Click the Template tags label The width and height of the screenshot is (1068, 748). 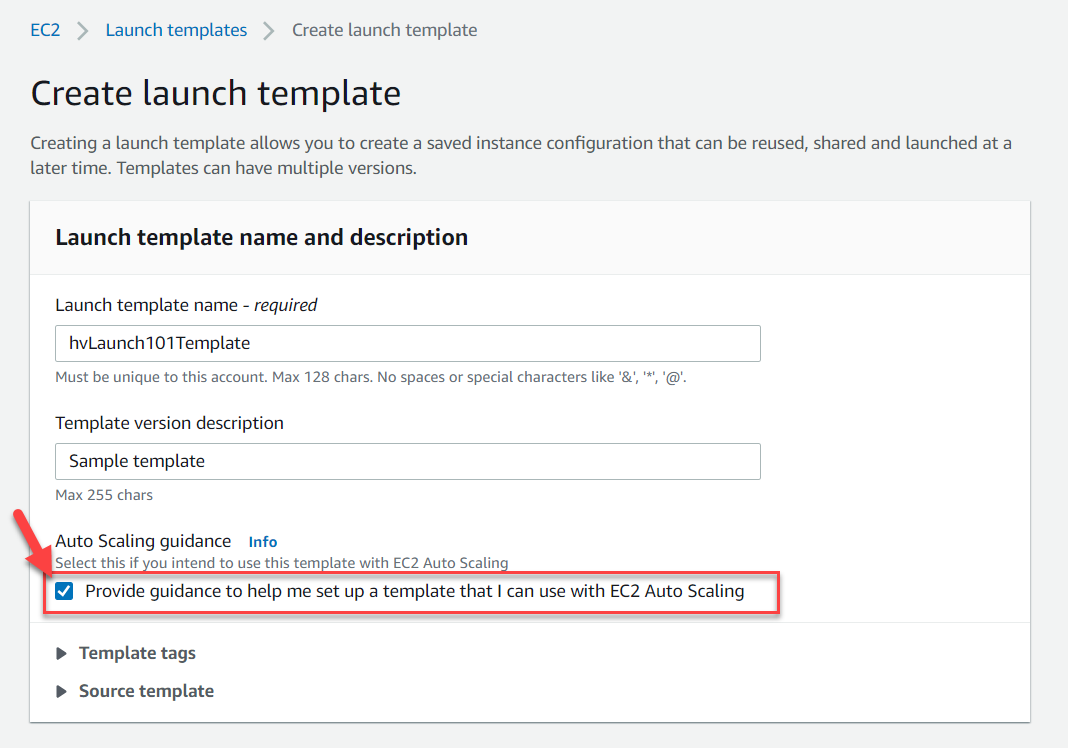pos(137,653)
